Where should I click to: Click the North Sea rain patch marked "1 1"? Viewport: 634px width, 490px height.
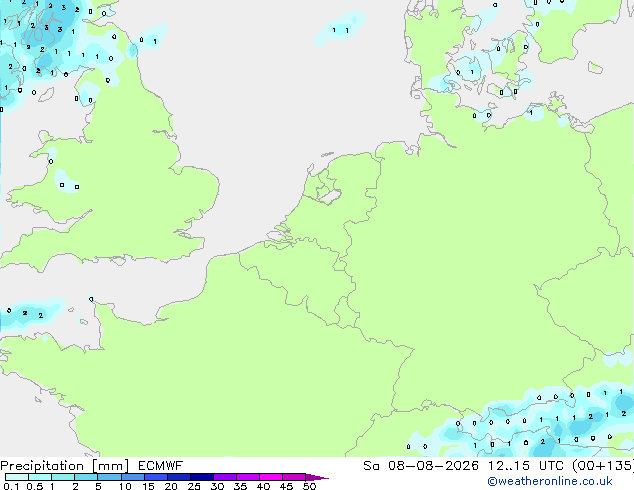pyautogui.click(x=340, y=28)
